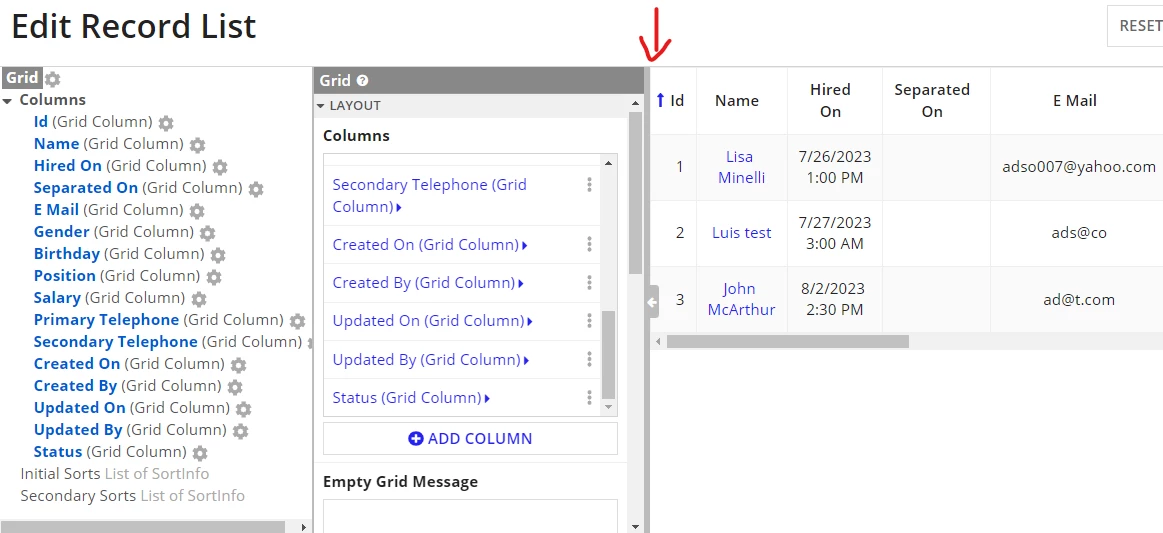Click scroll-up arrow of Columns list
Viewport: 1163px width, 533px height.
coord(609,163)
